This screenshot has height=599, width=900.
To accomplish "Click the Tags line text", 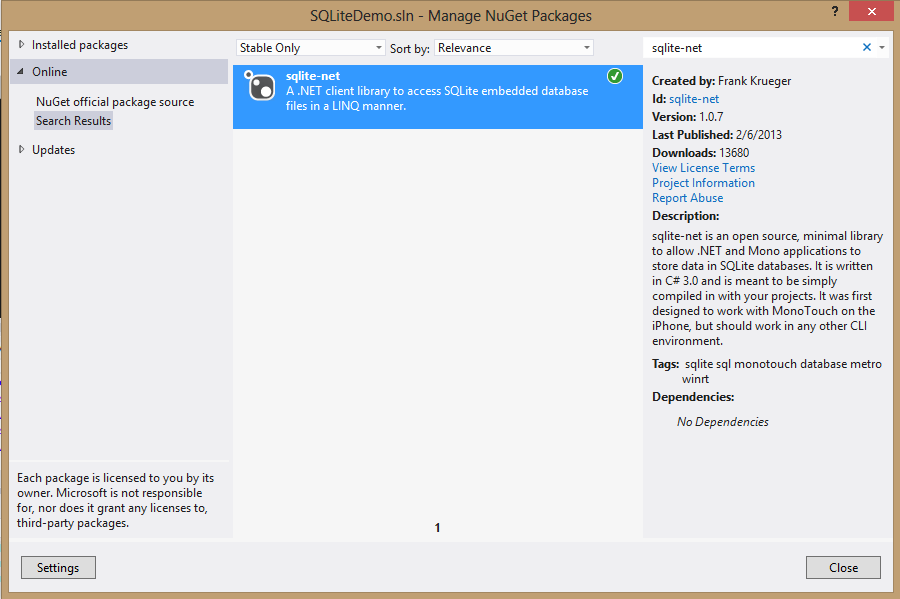I will point(766,371).
